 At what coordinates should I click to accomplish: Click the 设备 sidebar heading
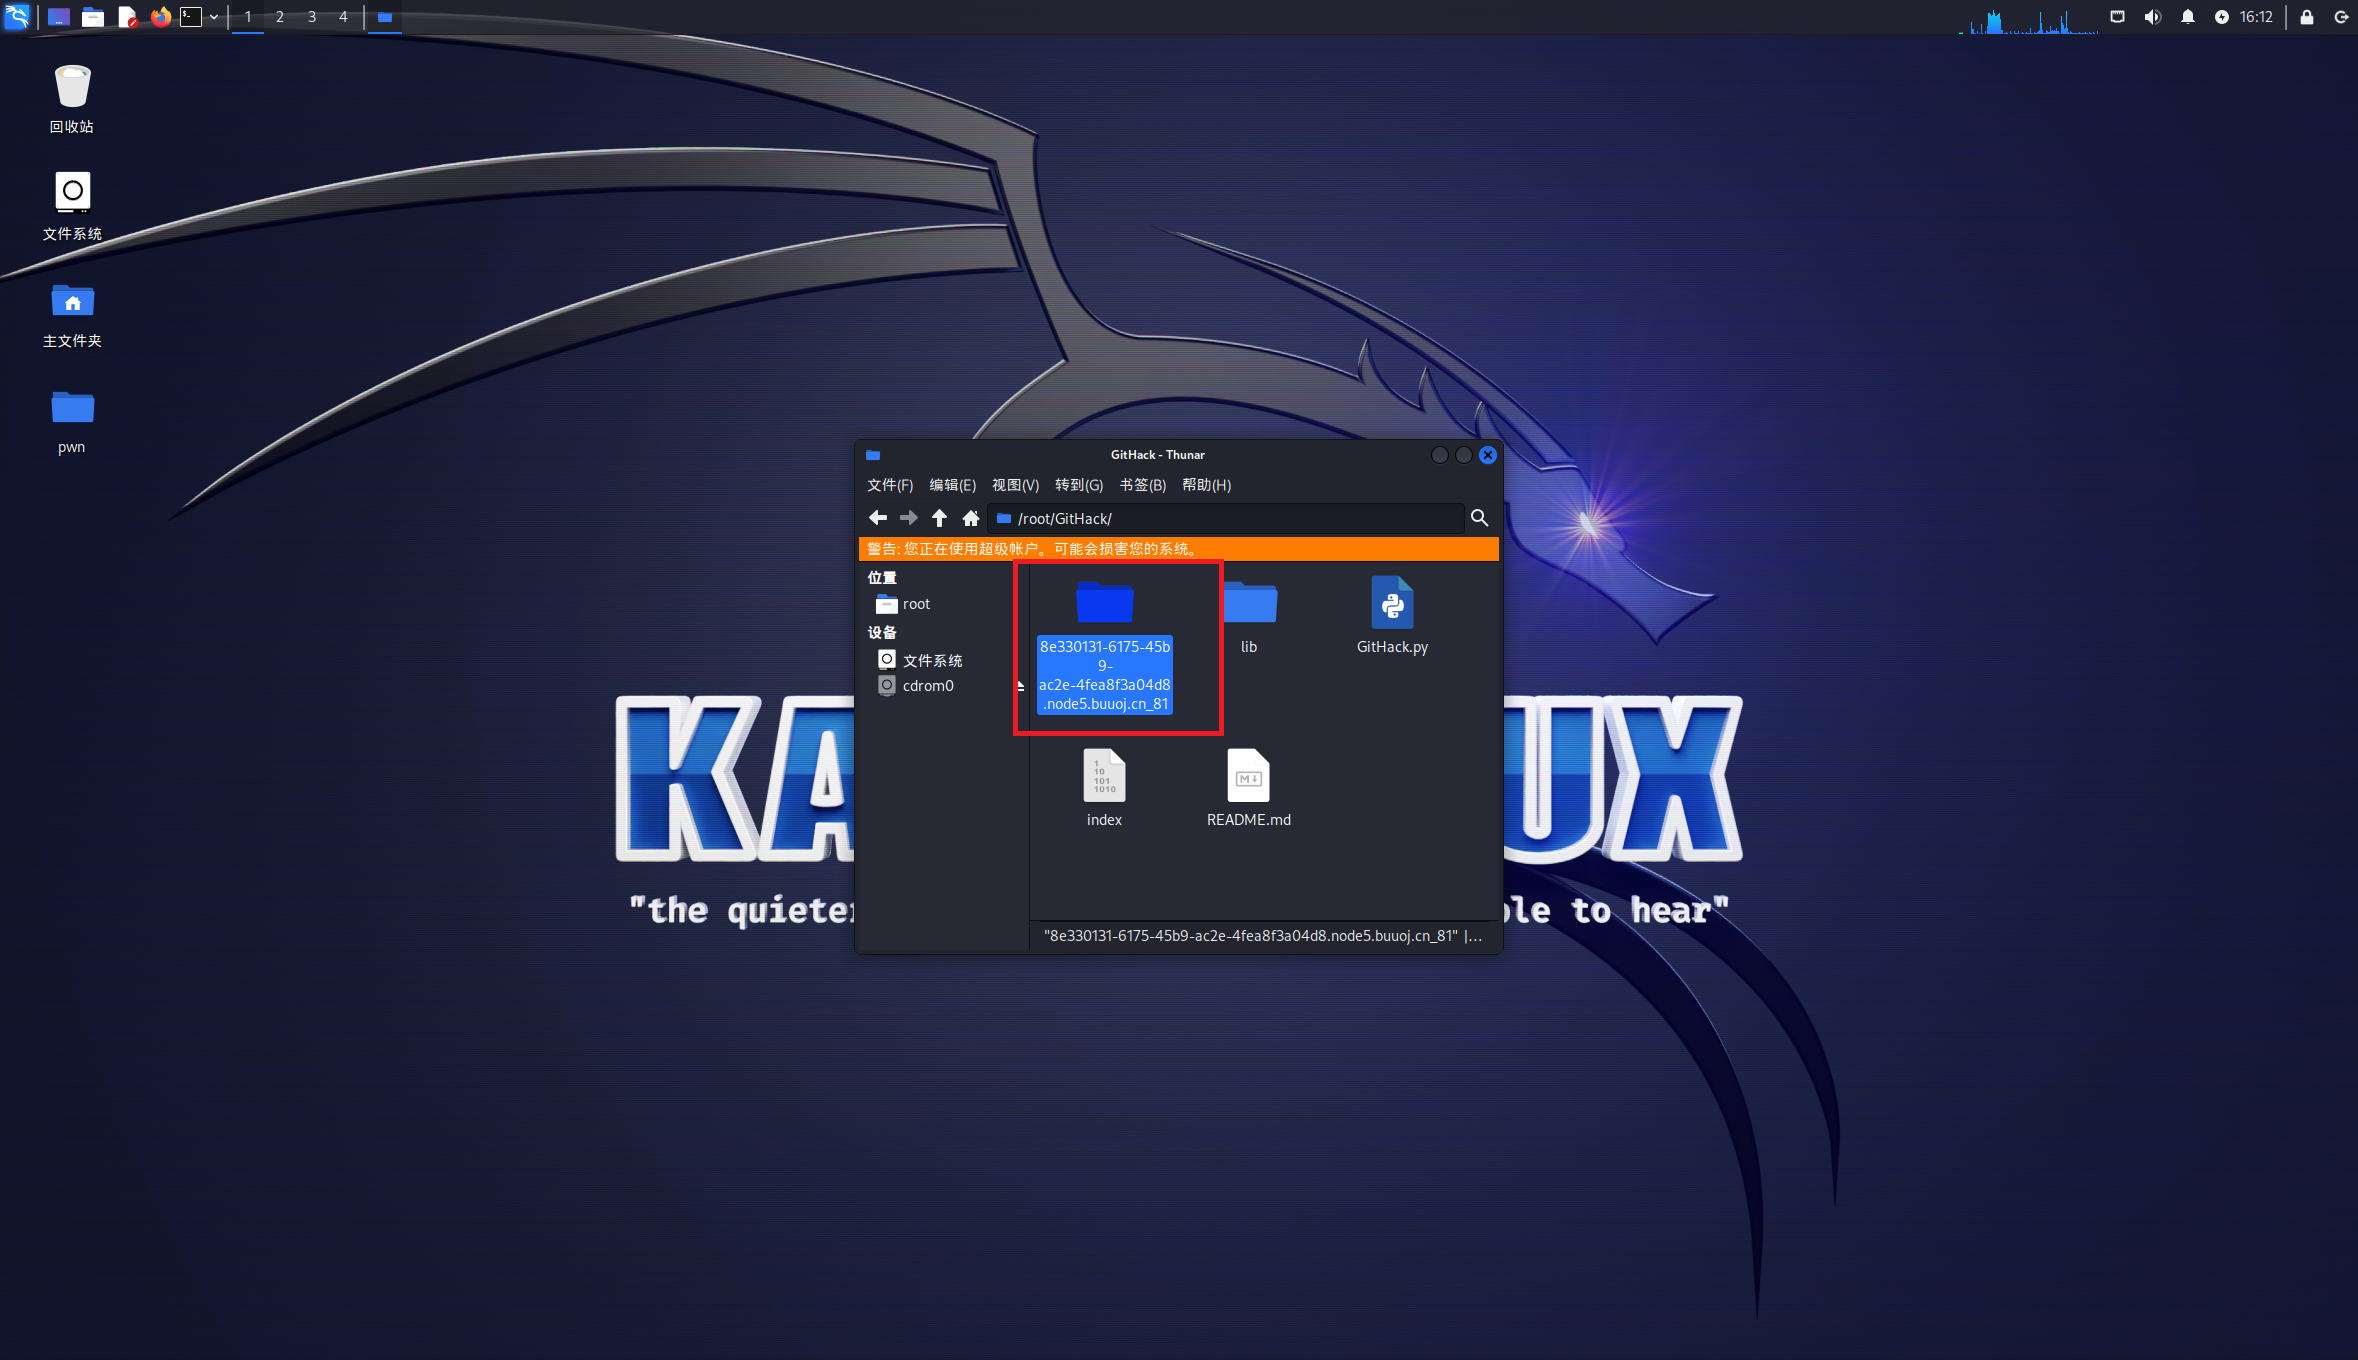pos(882,633)
